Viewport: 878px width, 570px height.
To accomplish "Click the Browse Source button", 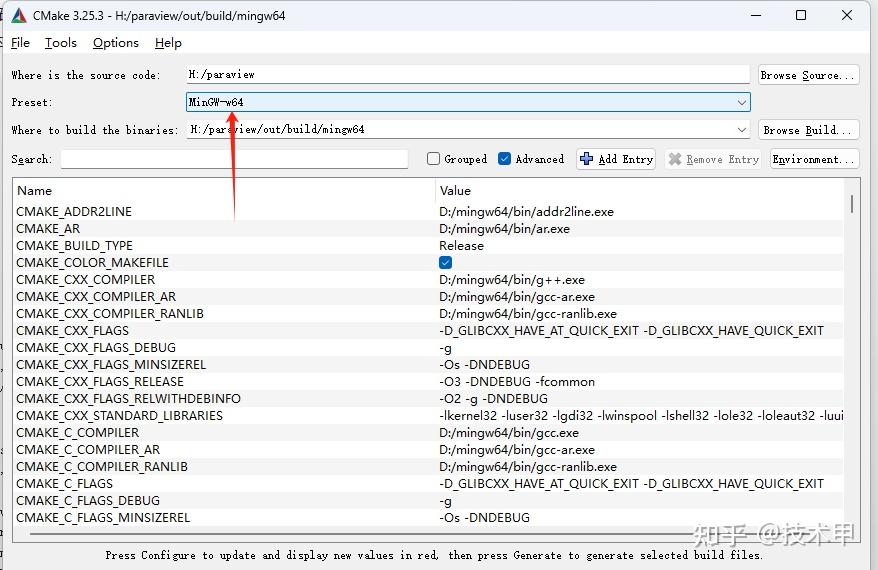I will [809, 75].
